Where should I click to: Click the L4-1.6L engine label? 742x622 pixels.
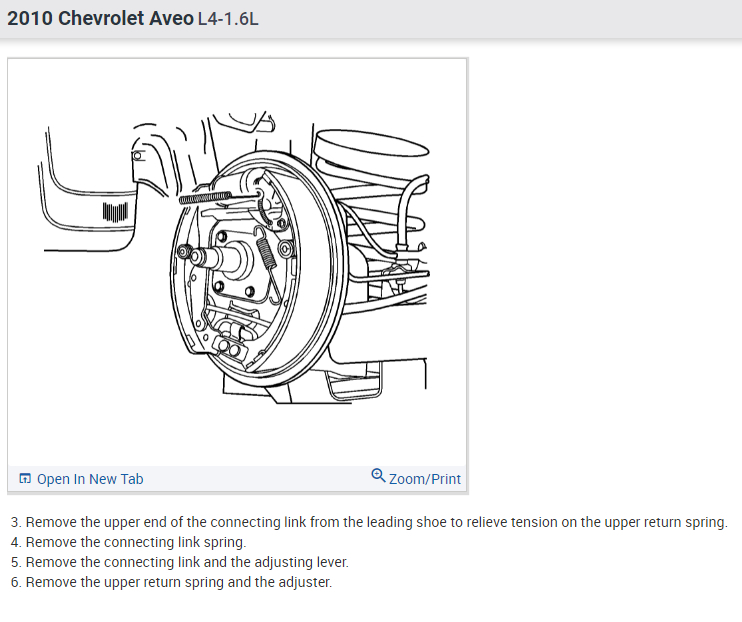(228, 19)
